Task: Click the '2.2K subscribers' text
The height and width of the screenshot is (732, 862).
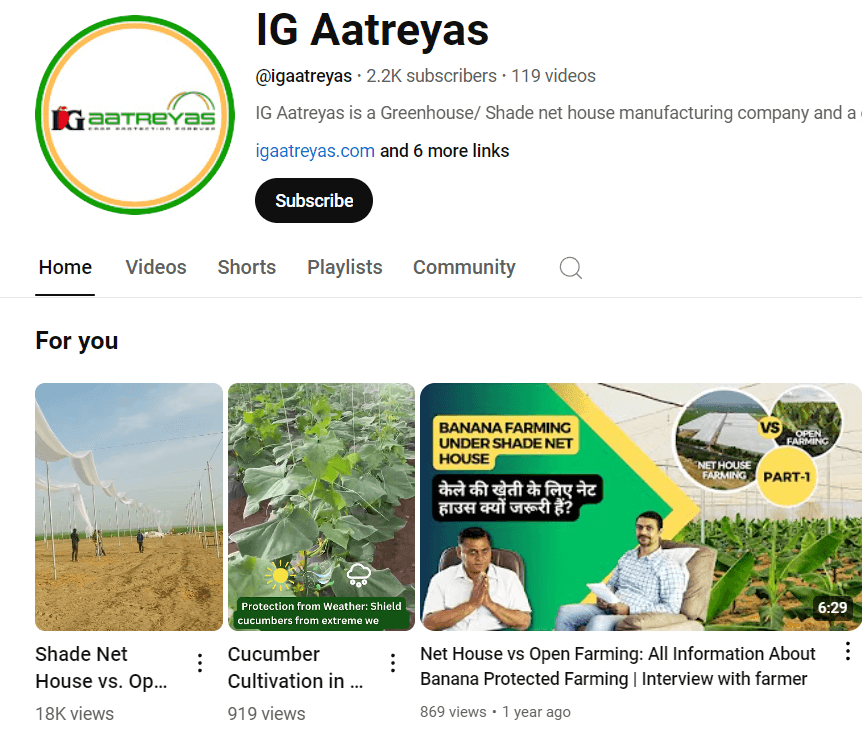Action: tap(432, 76)
